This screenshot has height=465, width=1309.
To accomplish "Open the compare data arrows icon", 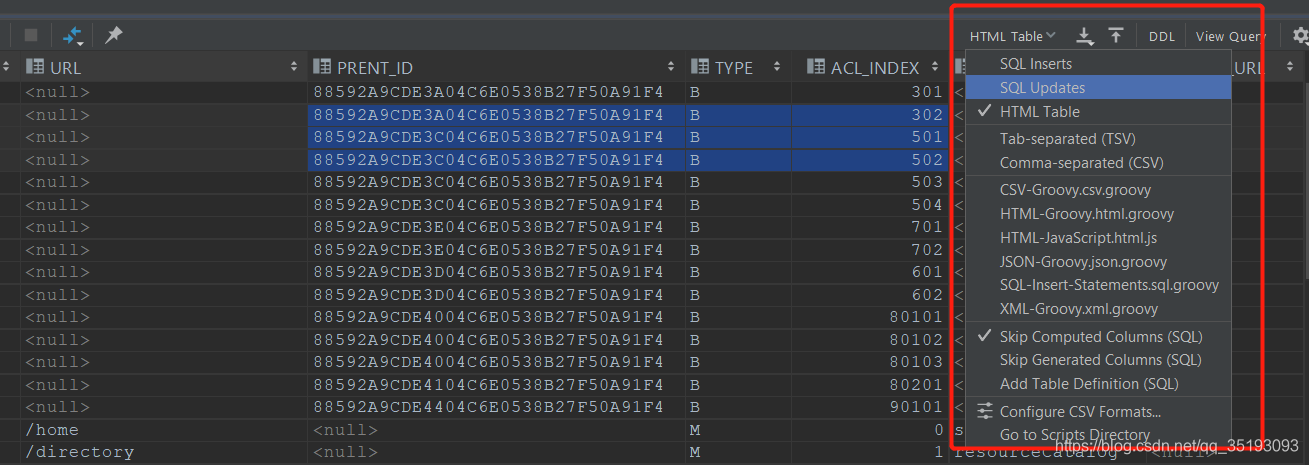I will coord(73,35).
